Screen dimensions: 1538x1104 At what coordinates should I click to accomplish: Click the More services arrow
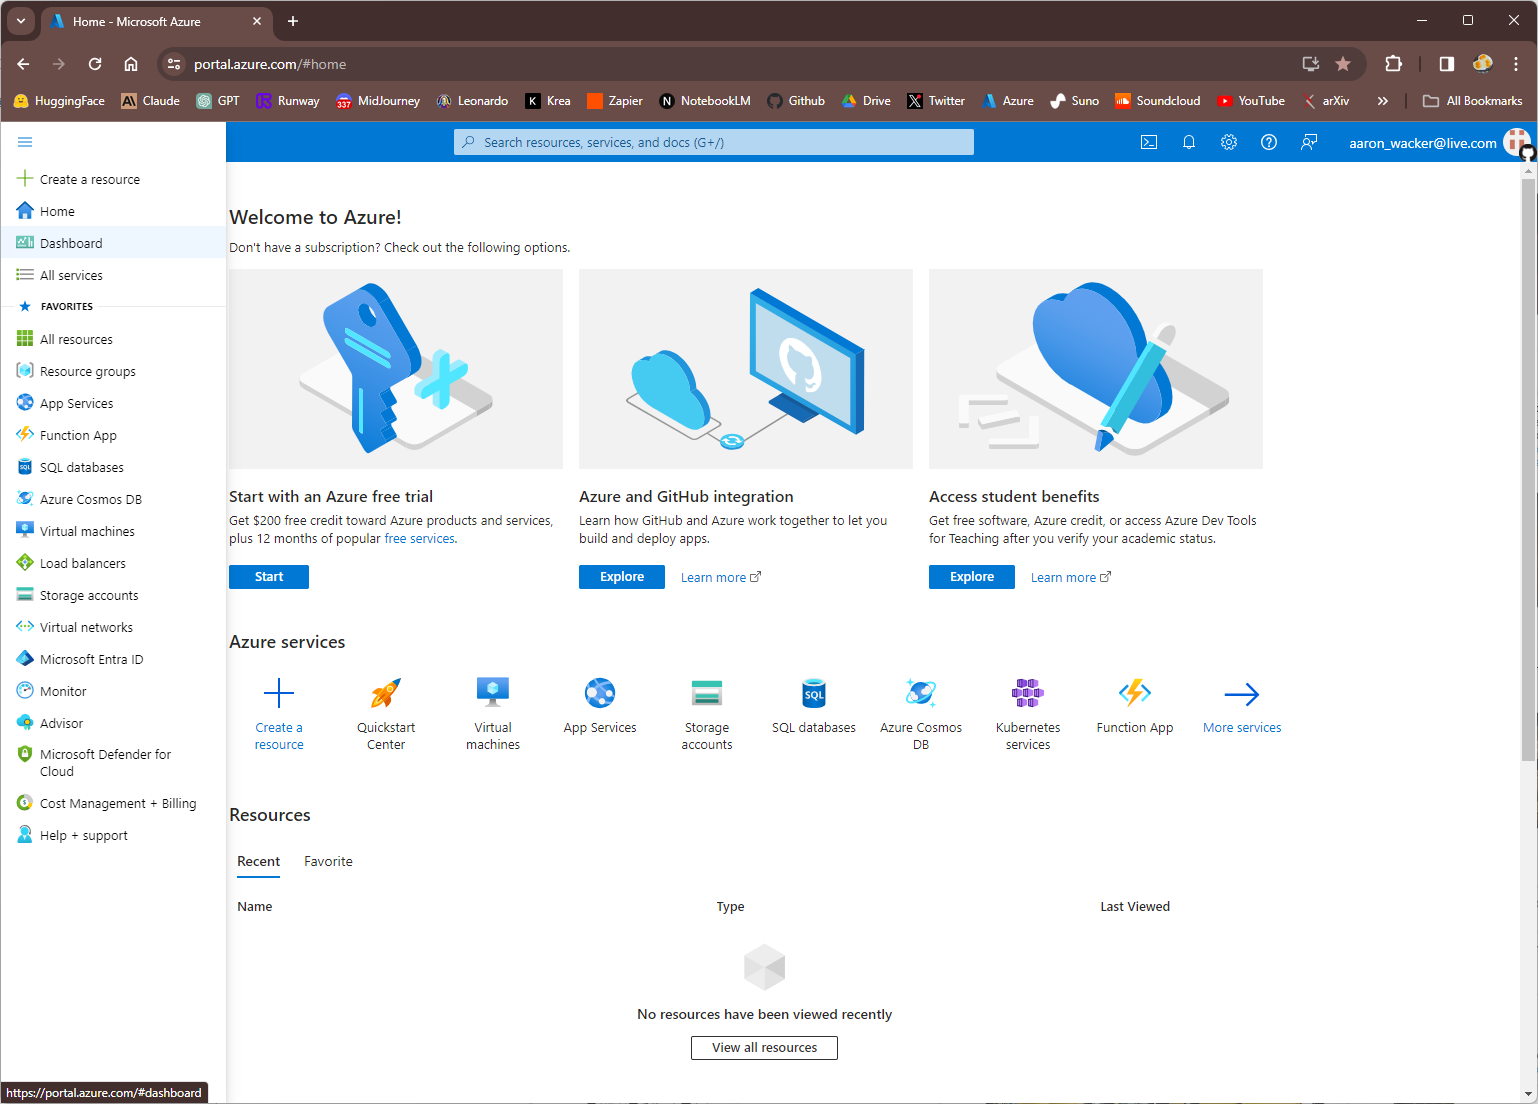click(x=1242, y=706)
